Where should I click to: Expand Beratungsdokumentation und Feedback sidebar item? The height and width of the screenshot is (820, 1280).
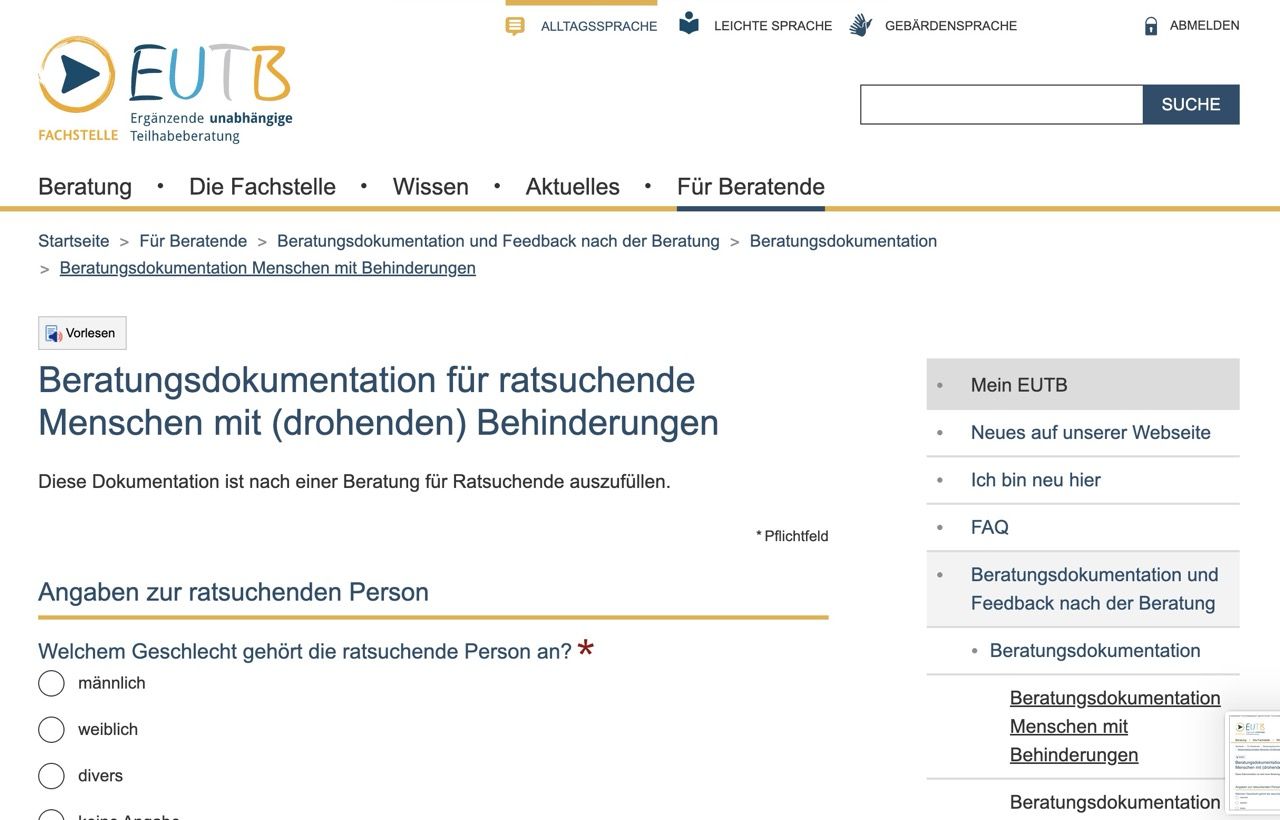(x=1093, y=589)
